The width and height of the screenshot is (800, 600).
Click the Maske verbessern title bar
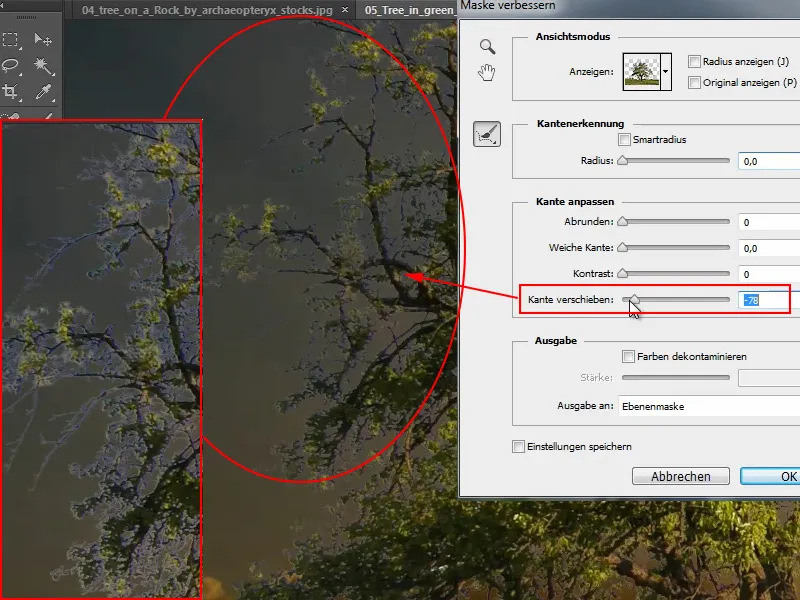(x=629, y=7)
